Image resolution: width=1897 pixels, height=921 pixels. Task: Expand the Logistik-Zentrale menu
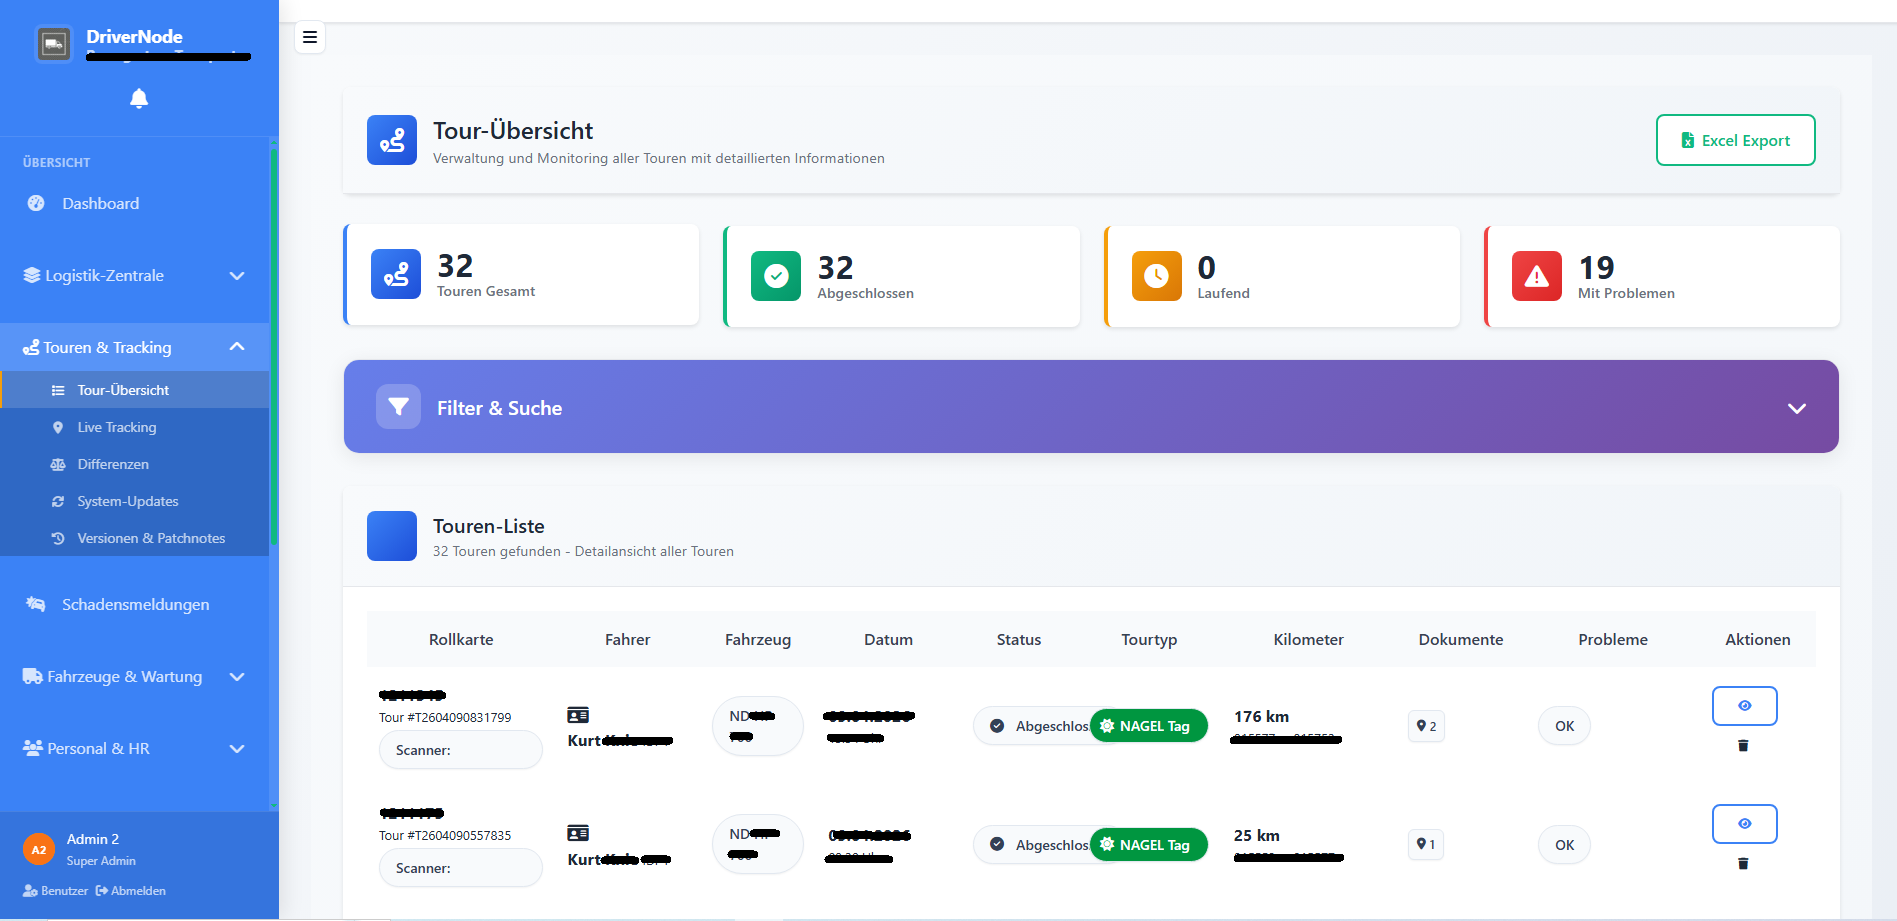[x=135, y=275]
